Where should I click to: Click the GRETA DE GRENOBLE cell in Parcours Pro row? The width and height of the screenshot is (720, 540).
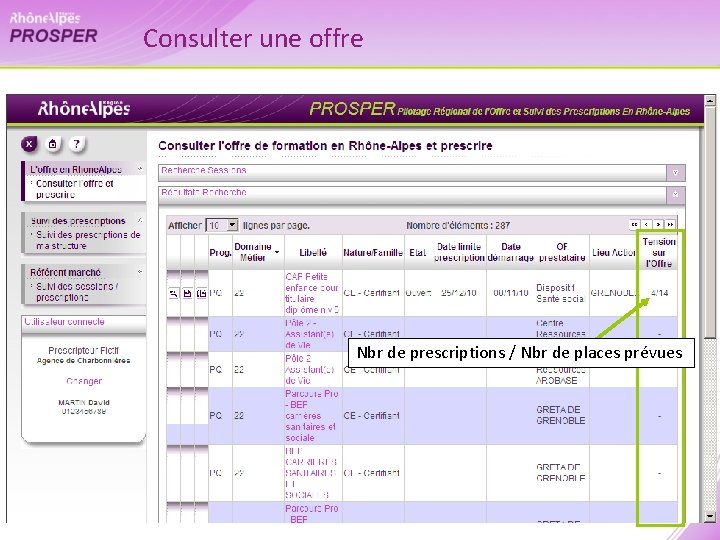coord(561,415)
